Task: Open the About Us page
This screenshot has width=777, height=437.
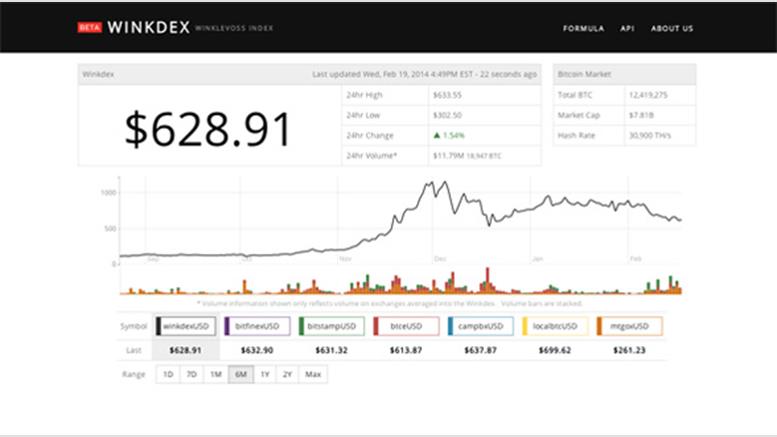Action: tap(672, 28)
